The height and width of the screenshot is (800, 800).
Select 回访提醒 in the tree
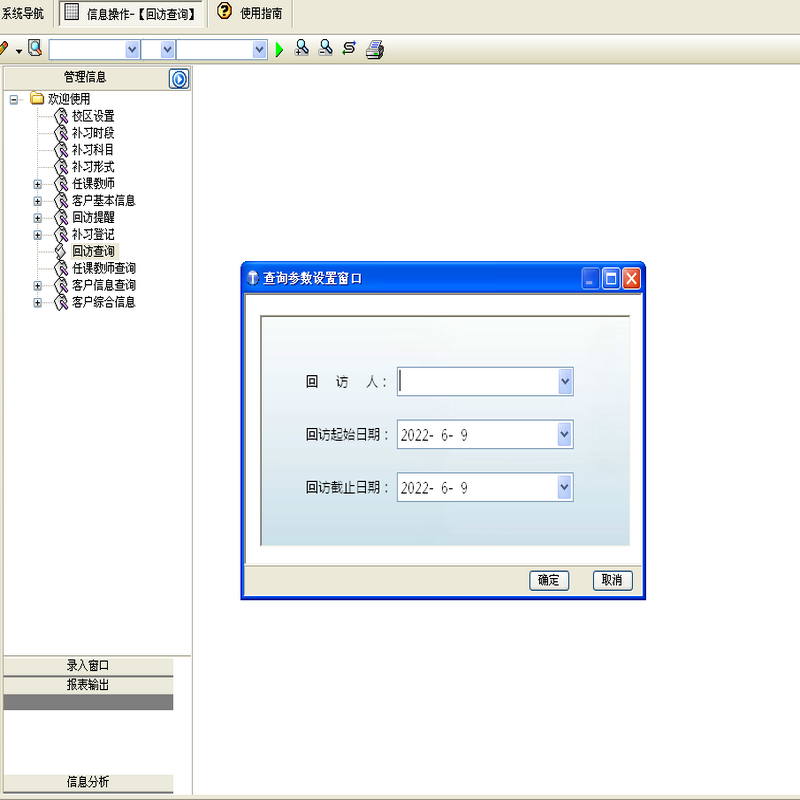pyautogui.click(x=93, y=217)
